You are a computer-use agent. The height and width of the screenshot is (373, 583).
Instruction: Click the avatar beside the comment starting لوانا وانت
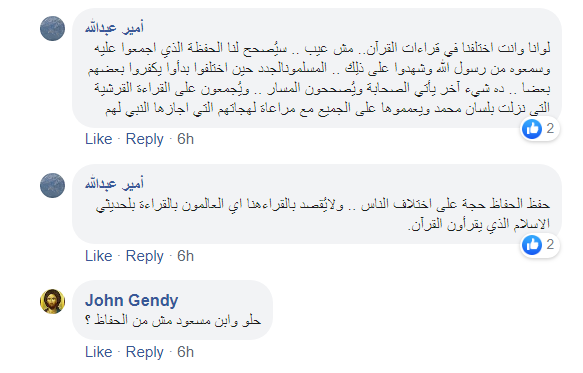(52, 28)
